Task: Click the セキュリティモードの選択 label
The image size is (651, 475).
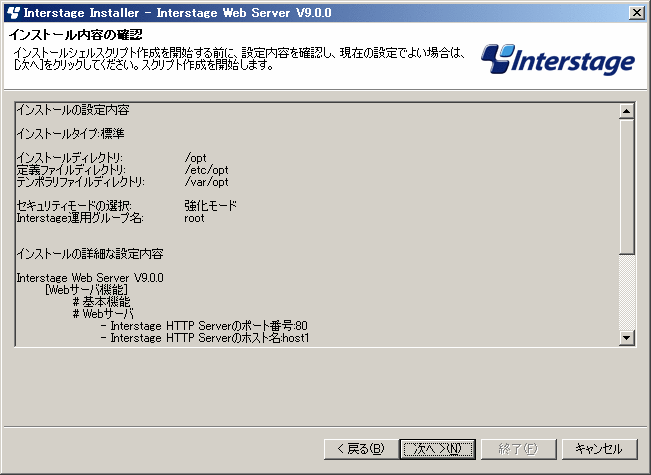Action: pos(74,206)
